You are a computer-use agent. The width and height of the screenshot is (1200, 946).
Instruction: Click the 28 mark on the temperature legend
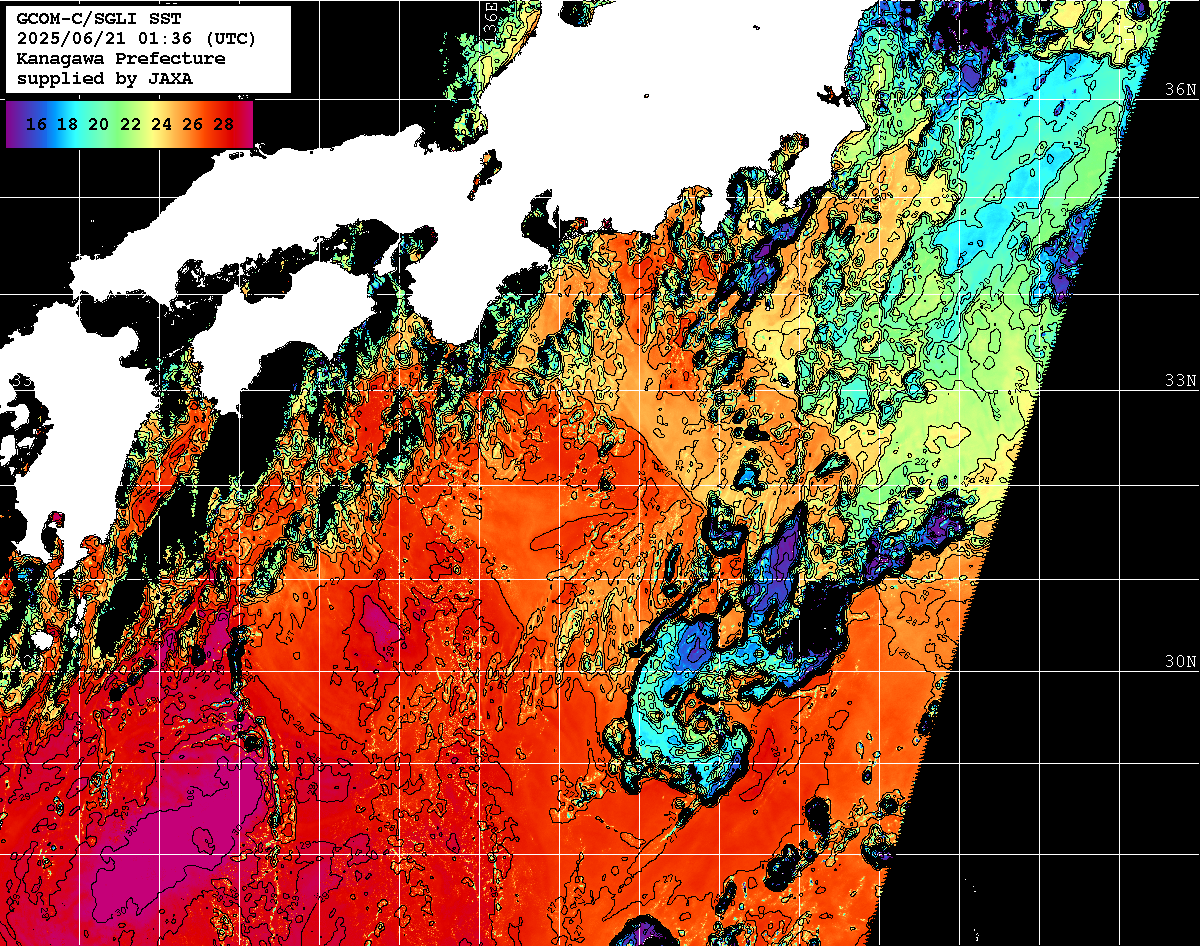[224, 124]
